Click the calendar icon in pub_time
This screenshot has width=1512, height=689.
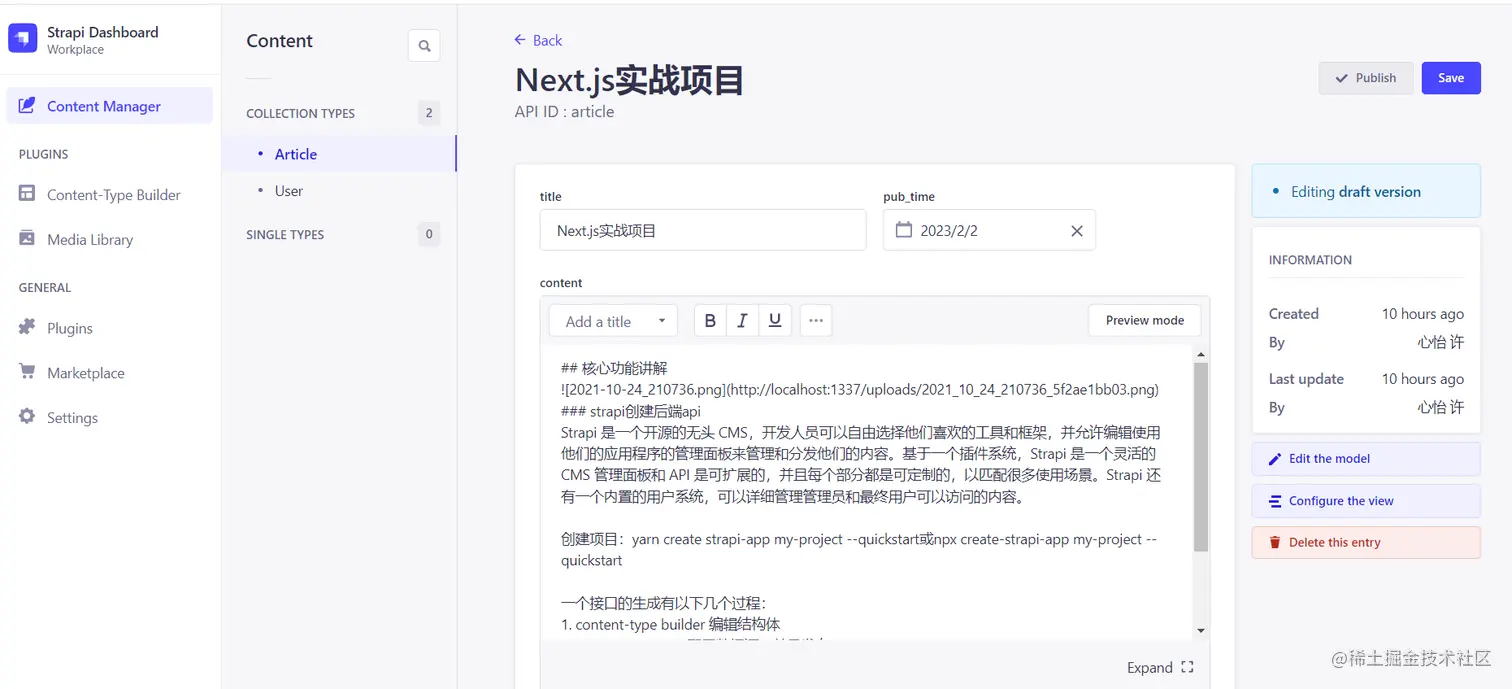(x=904, y=230)
